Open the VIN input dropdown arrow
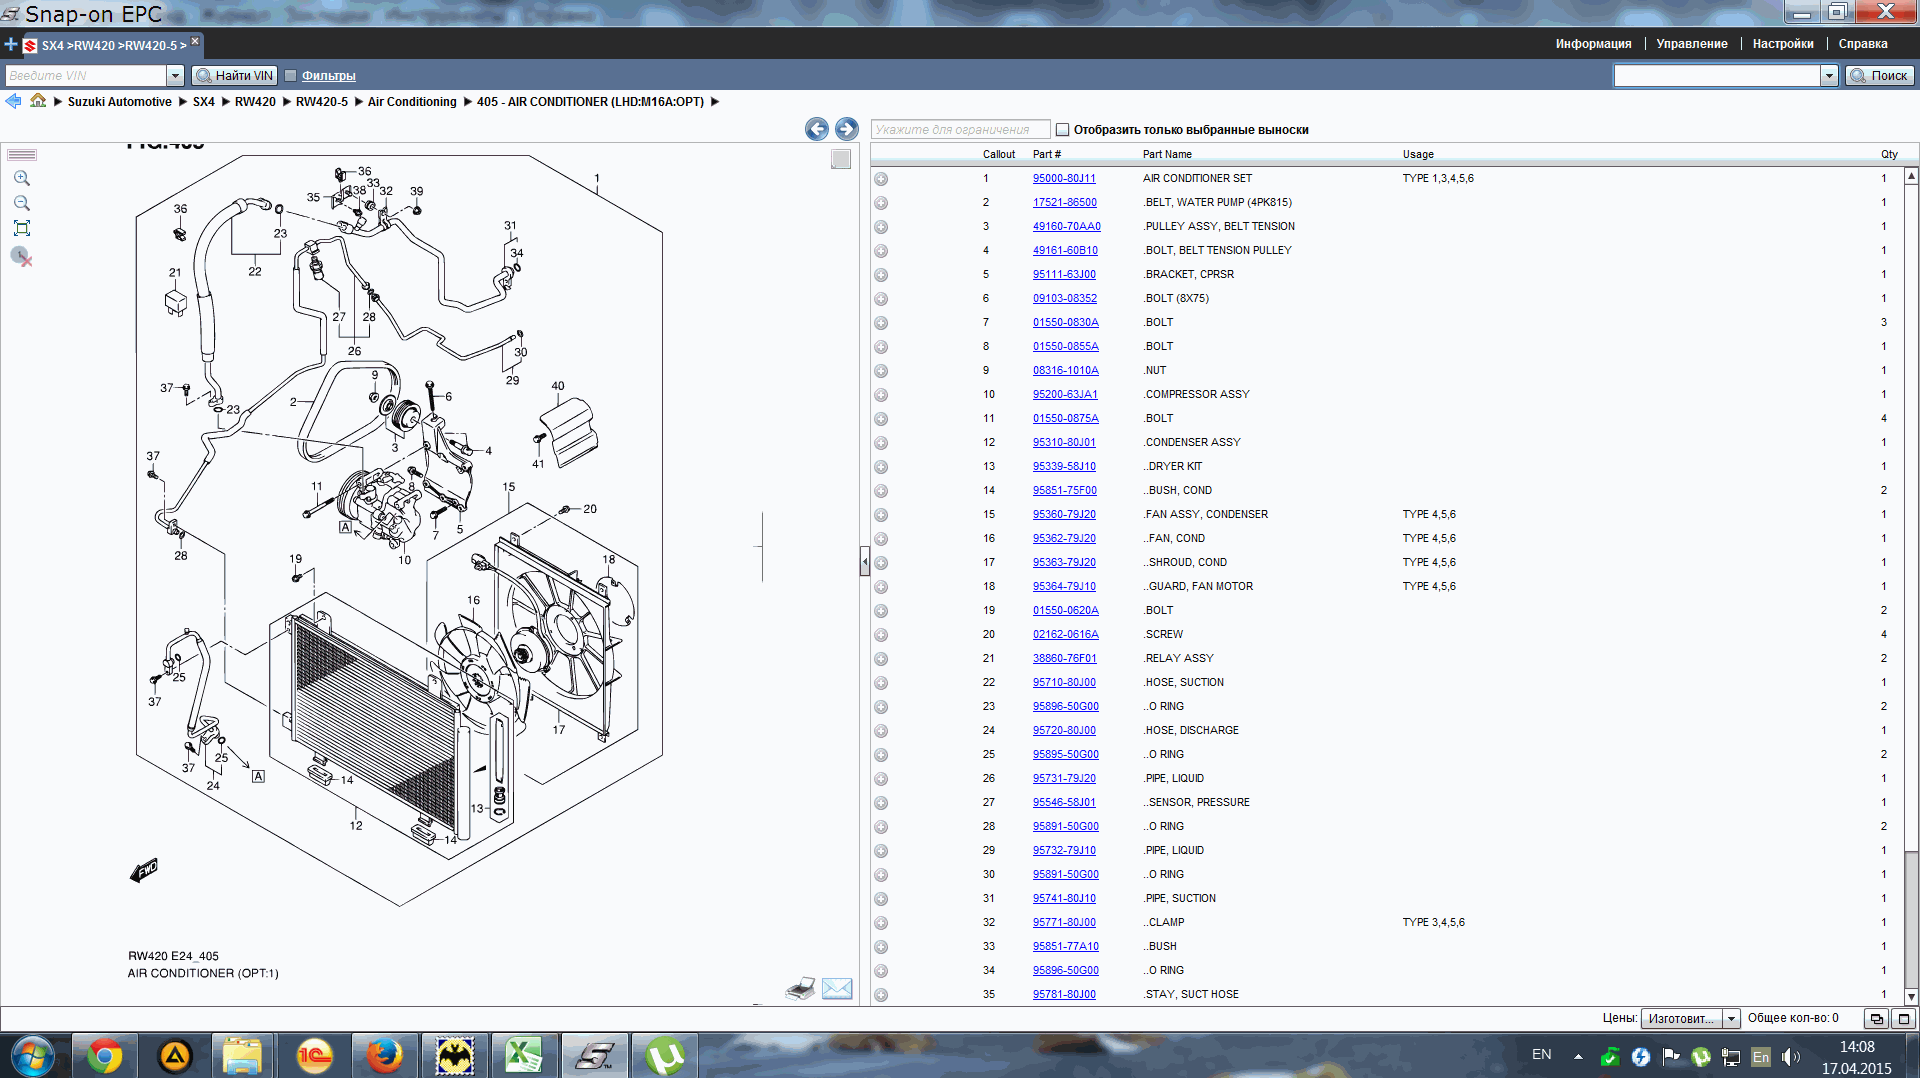The width and height of the screenshot is (1920, 1078). point(175,76)
